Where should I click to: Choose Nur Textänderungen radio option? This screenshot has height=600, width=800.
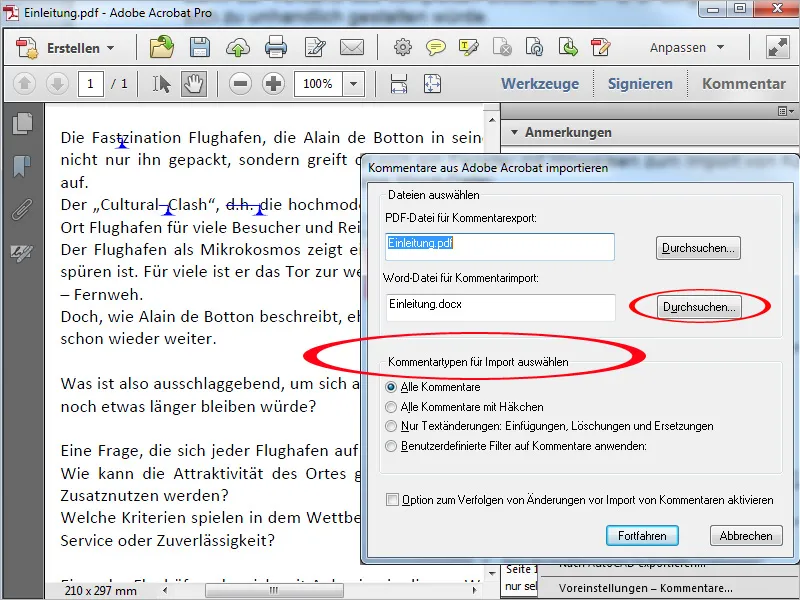point(391,426)
